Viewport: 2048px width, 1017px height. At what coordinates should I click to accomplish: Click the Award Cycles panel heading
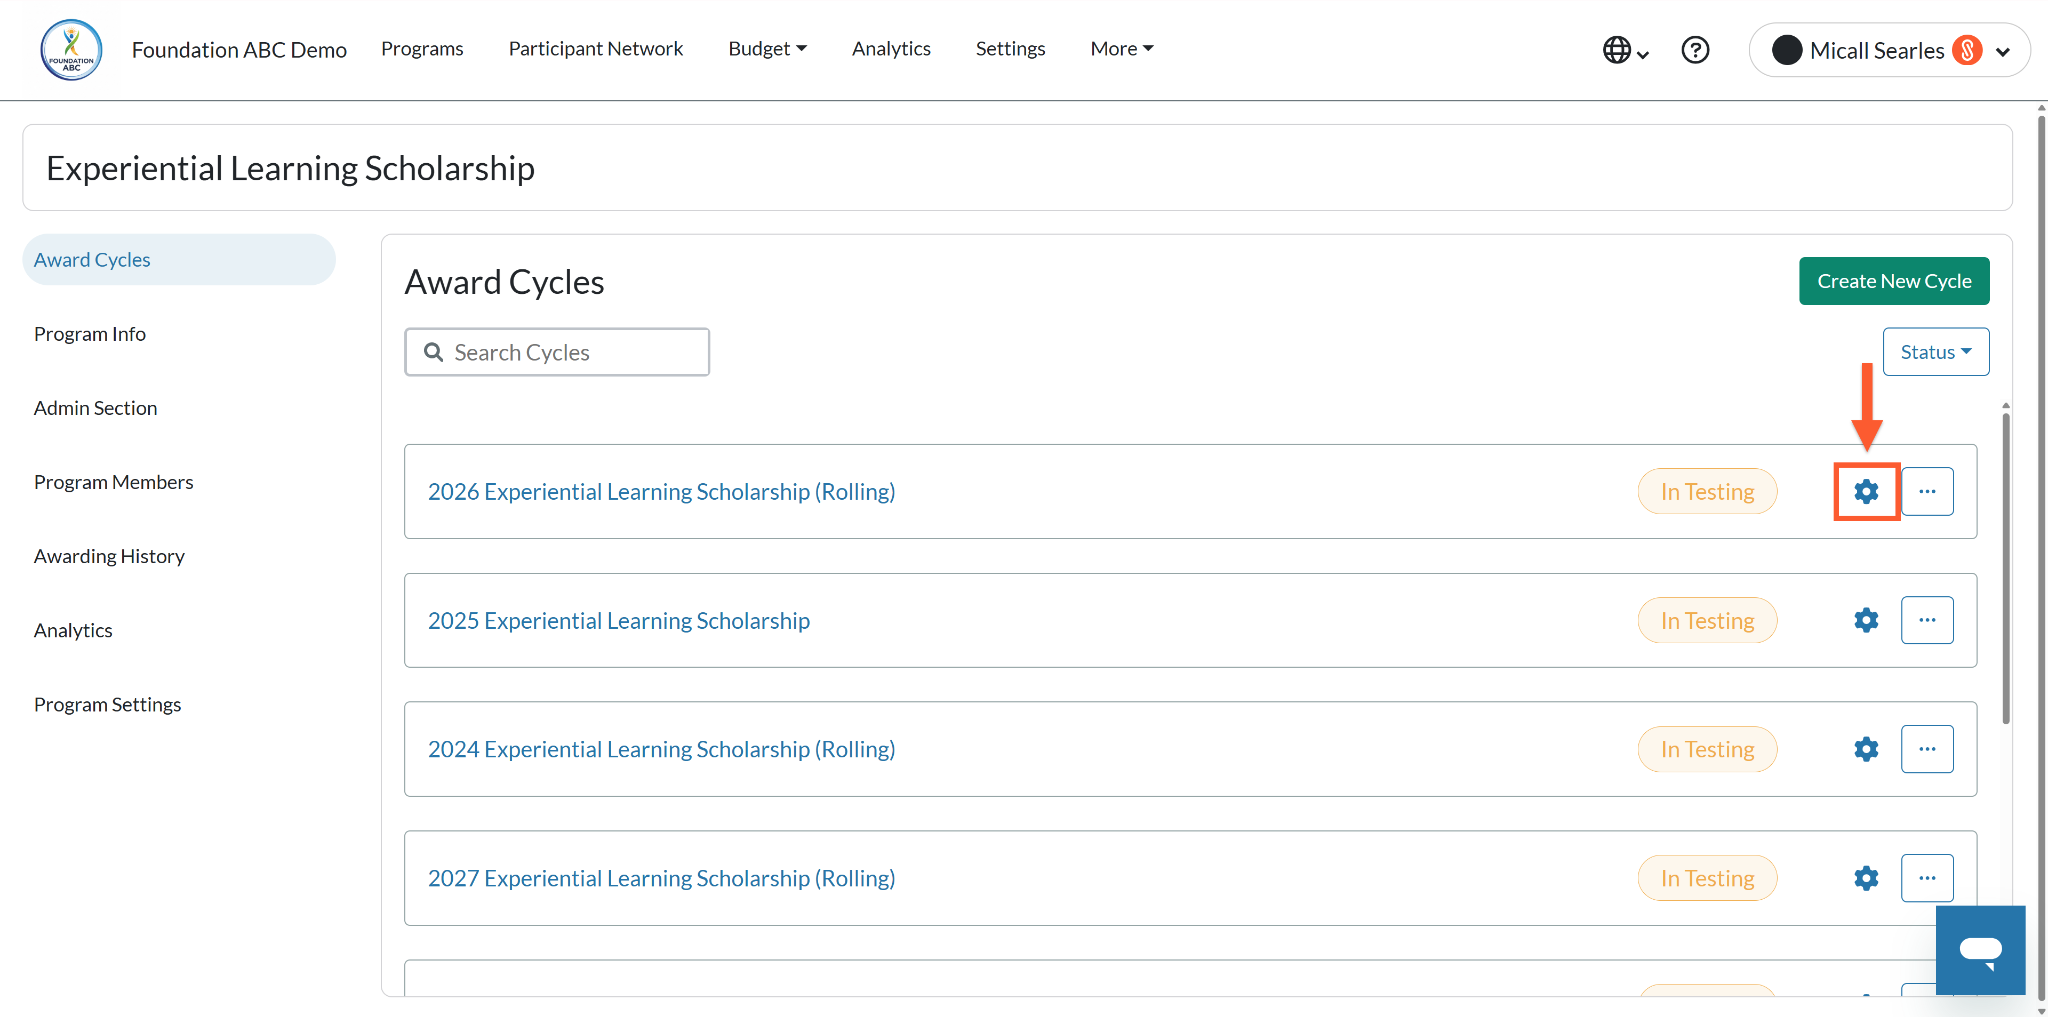[504, 282]
